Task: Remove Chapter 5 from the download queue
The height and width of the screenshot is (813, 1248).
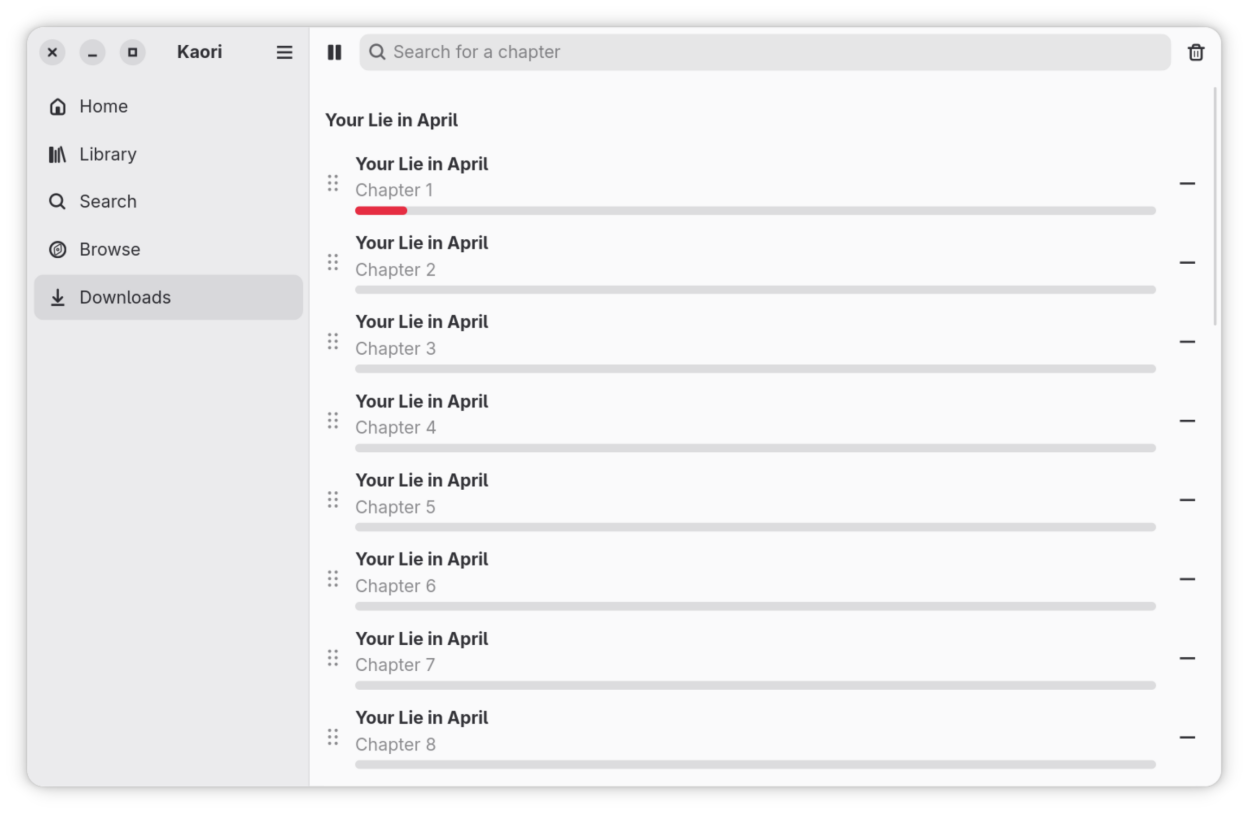Action: tap(1187, 500)
